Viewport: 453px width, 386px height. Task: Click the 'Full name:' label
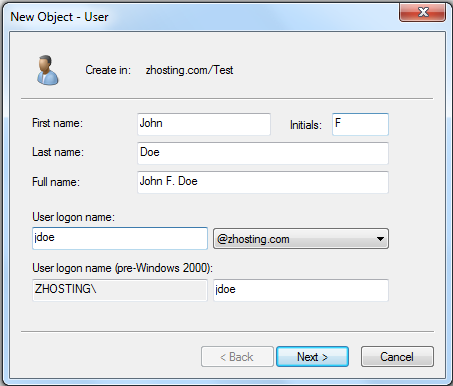tap(56, 182)
